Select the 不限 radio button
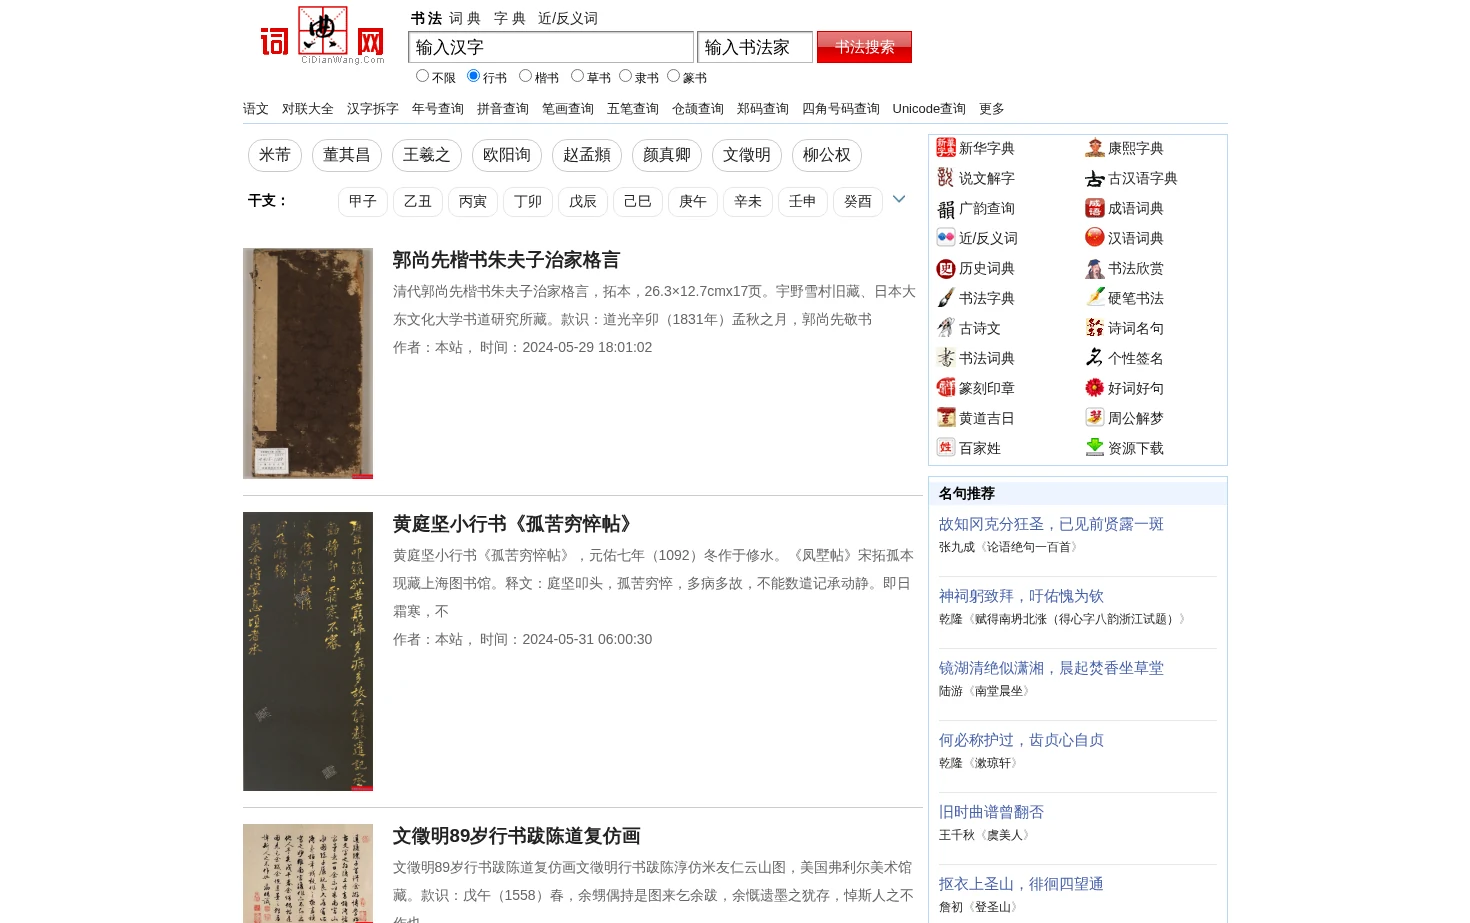This screenshot has width=1470, height=923. [x=422, y=76]
